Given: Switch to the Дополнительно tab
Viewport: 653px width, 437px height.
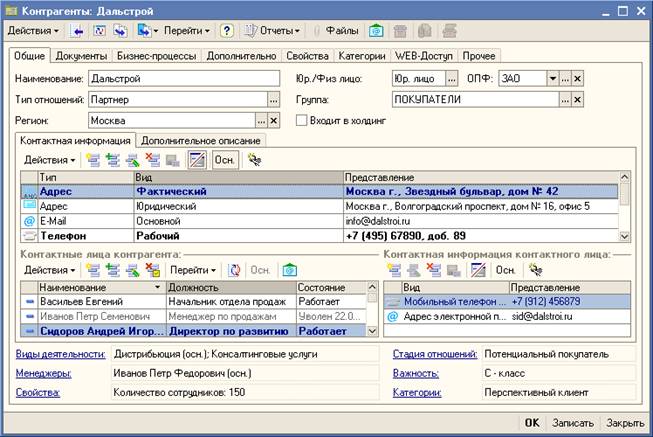Looking at the screenshot, I should (x=242, y=56).
